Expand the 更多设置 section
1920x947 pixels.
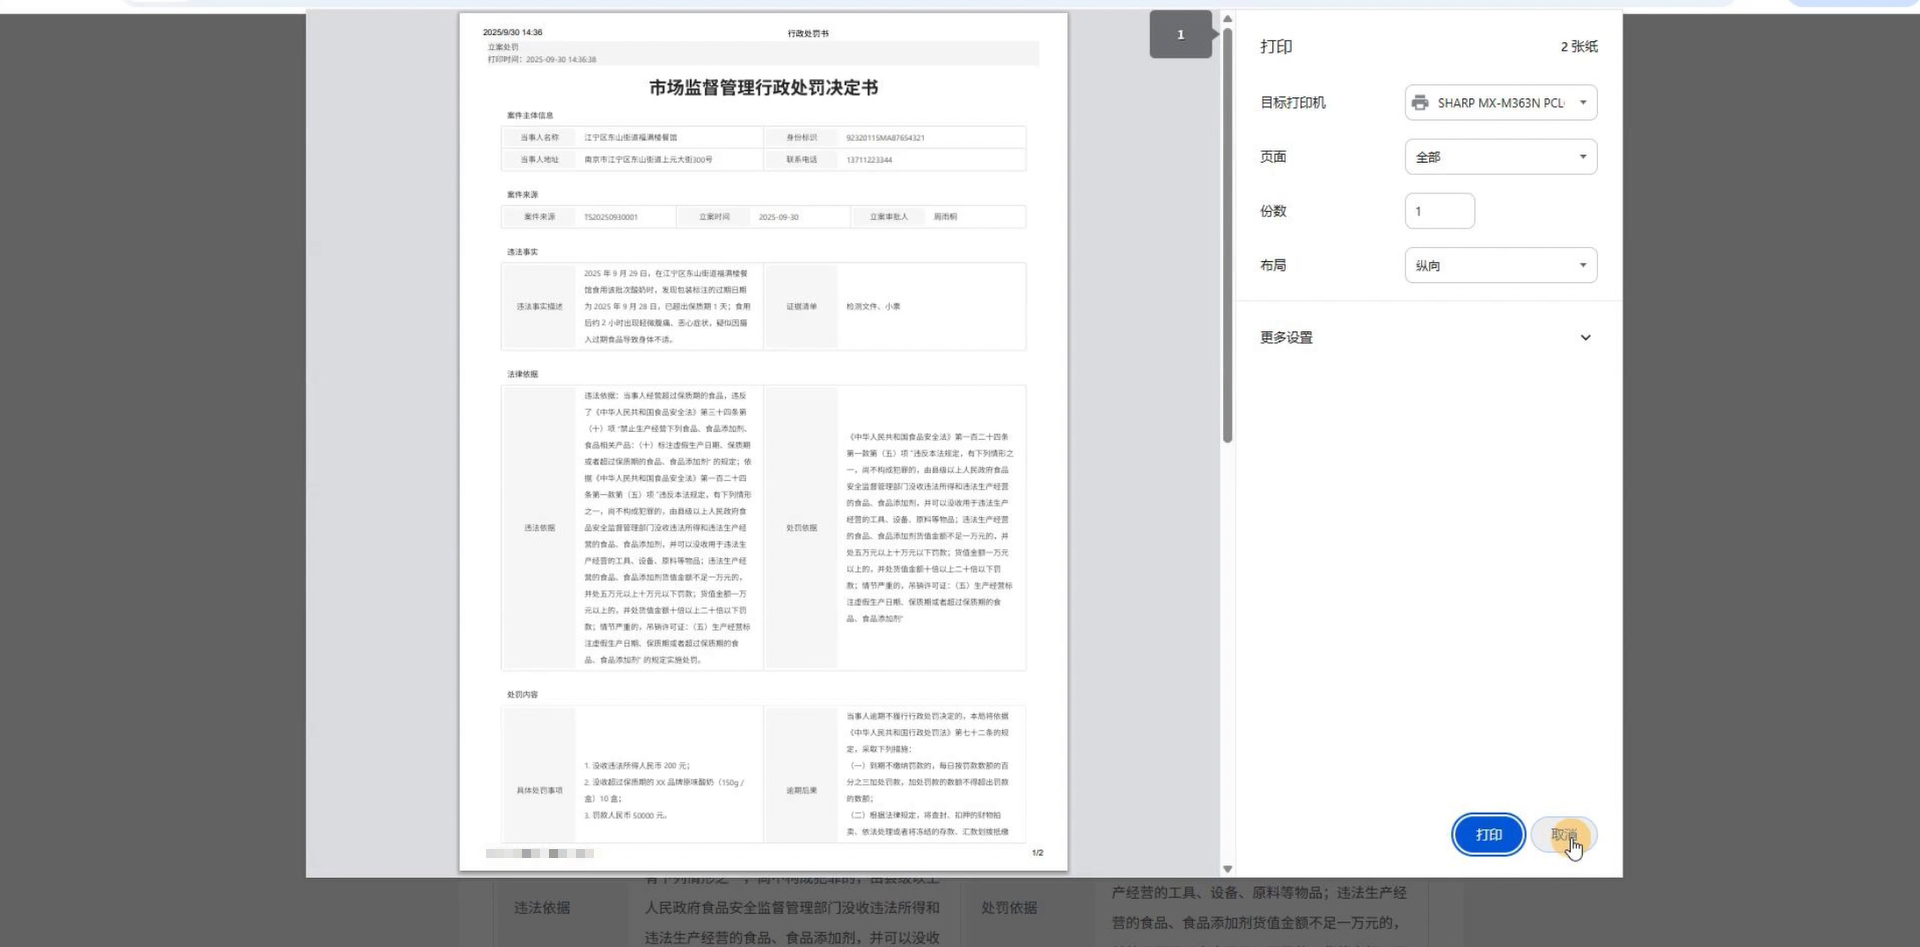click(1428, 338)
